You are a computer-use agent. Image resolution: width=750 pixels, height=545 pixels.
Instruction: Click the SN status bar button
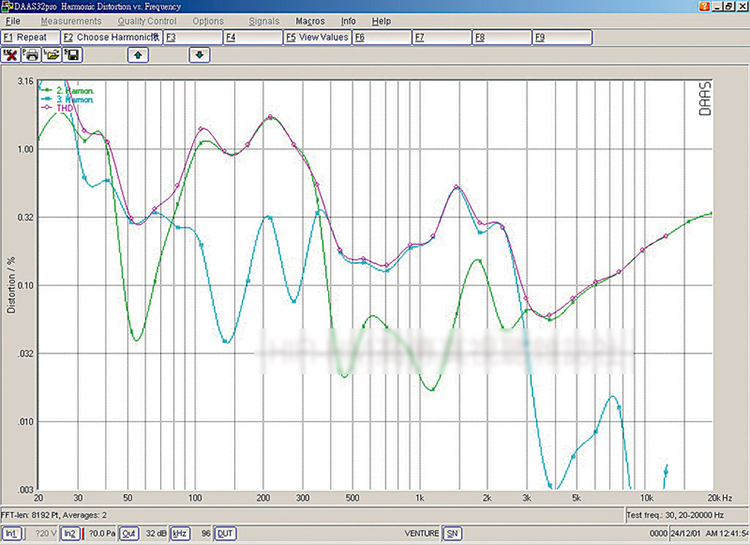coord(452,534)
